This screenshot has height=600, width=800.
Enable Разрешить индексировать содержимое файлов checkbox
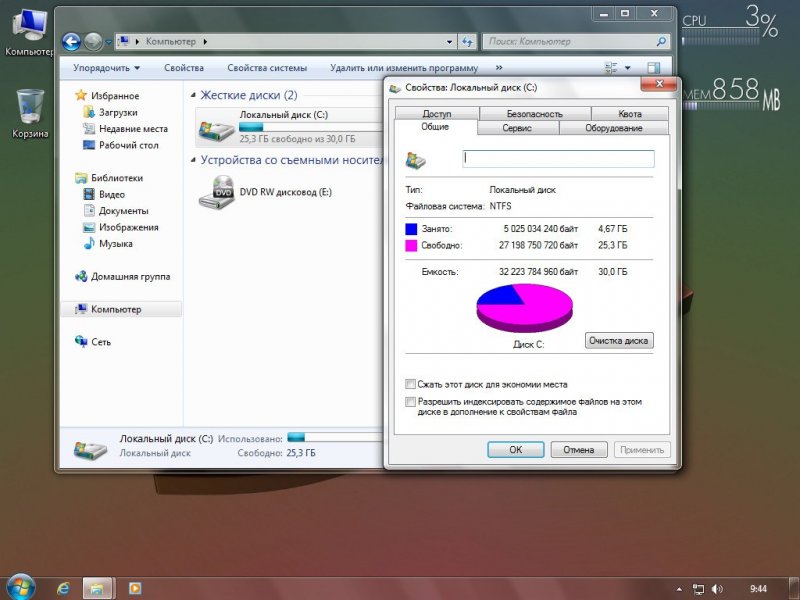410,402
